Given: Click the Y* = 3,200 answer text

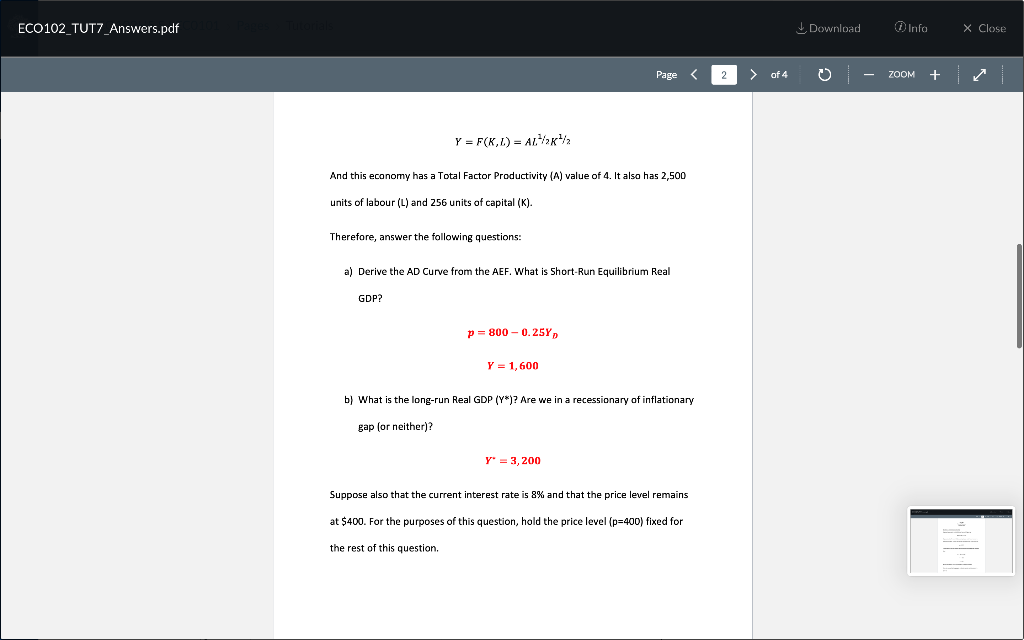Looking at the screenshot, I should click(x=512, y=460).
